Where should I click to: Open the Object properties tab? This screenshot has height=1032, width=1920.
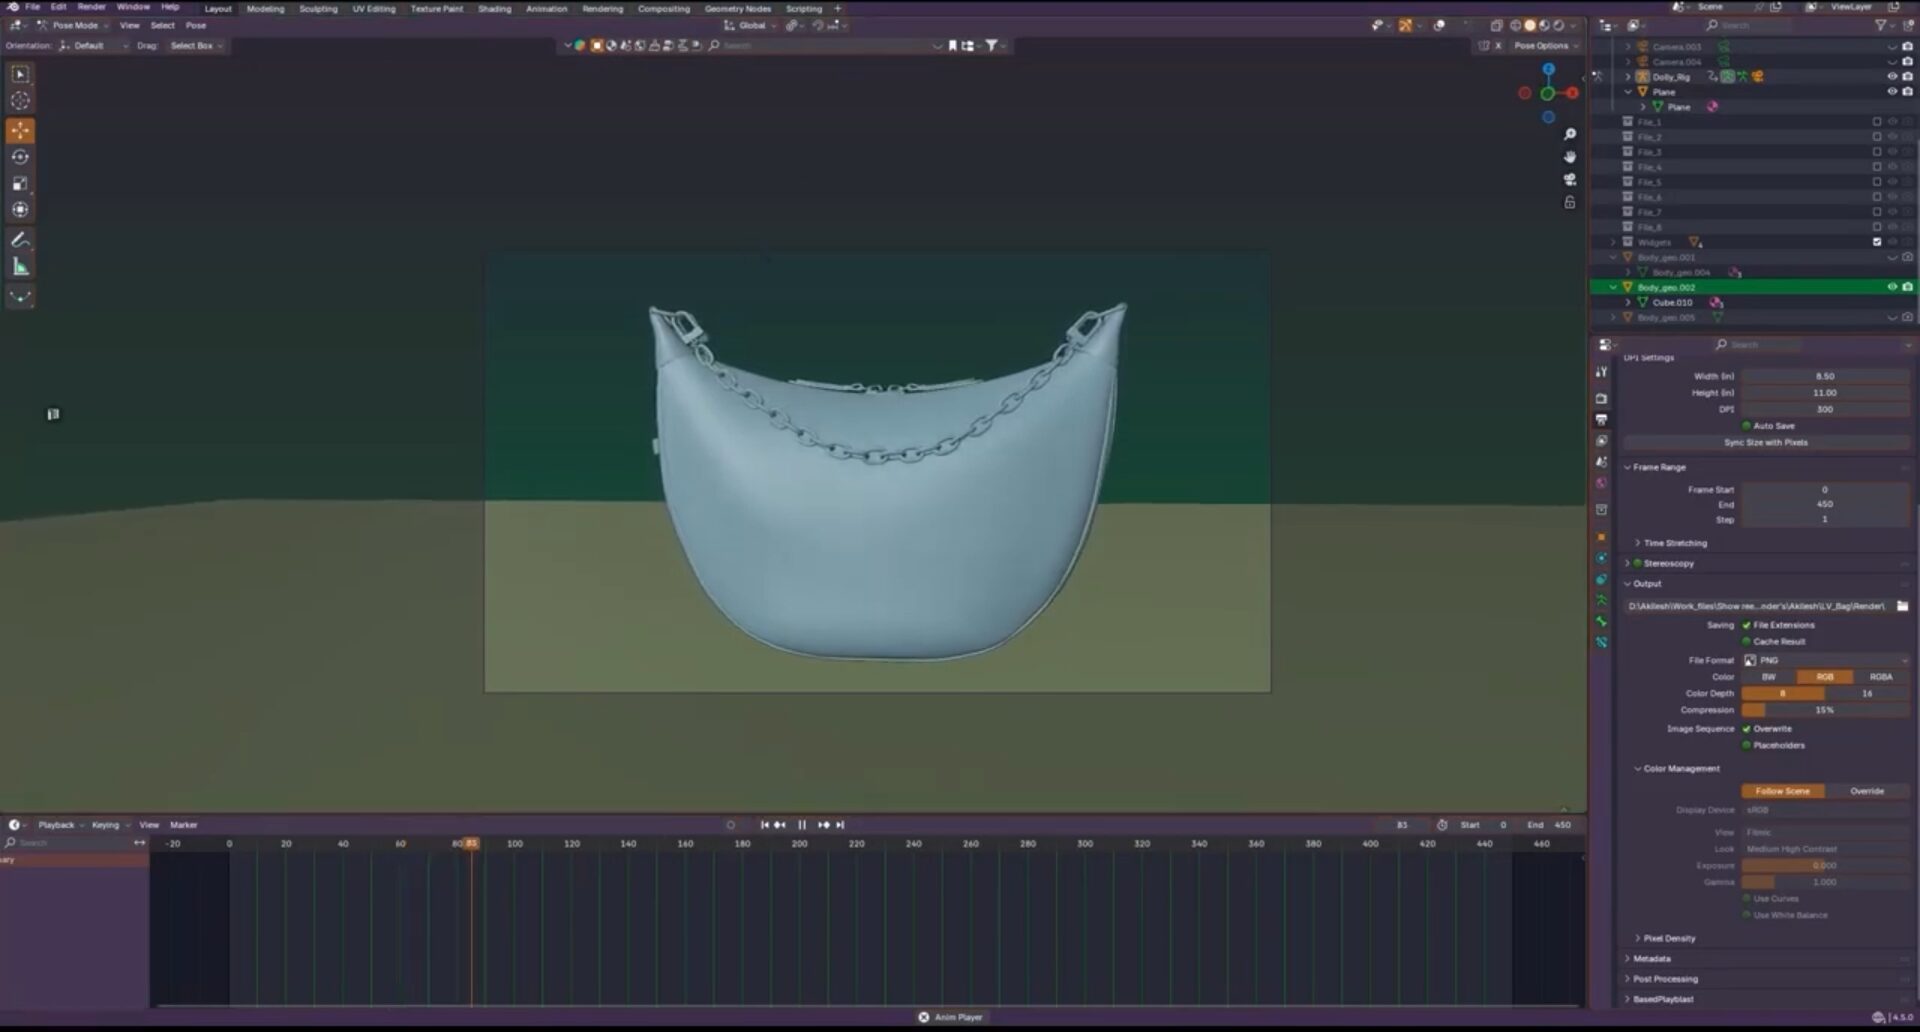pos(1602,537)
